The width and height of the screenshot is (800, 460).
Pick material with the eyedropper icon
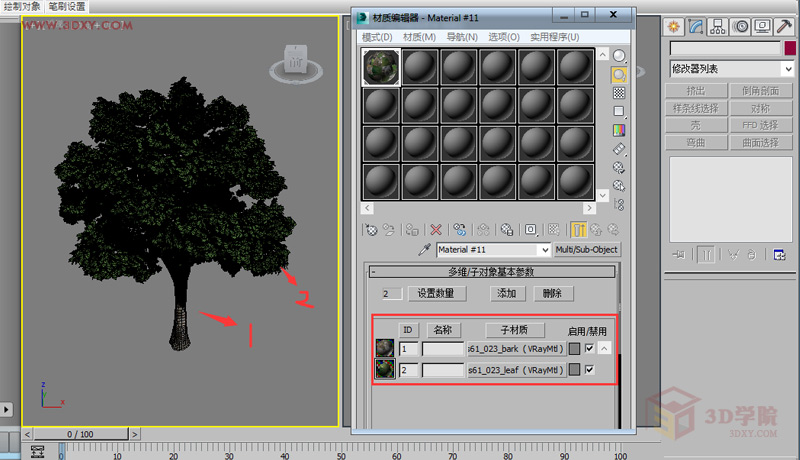coord(424,249)
